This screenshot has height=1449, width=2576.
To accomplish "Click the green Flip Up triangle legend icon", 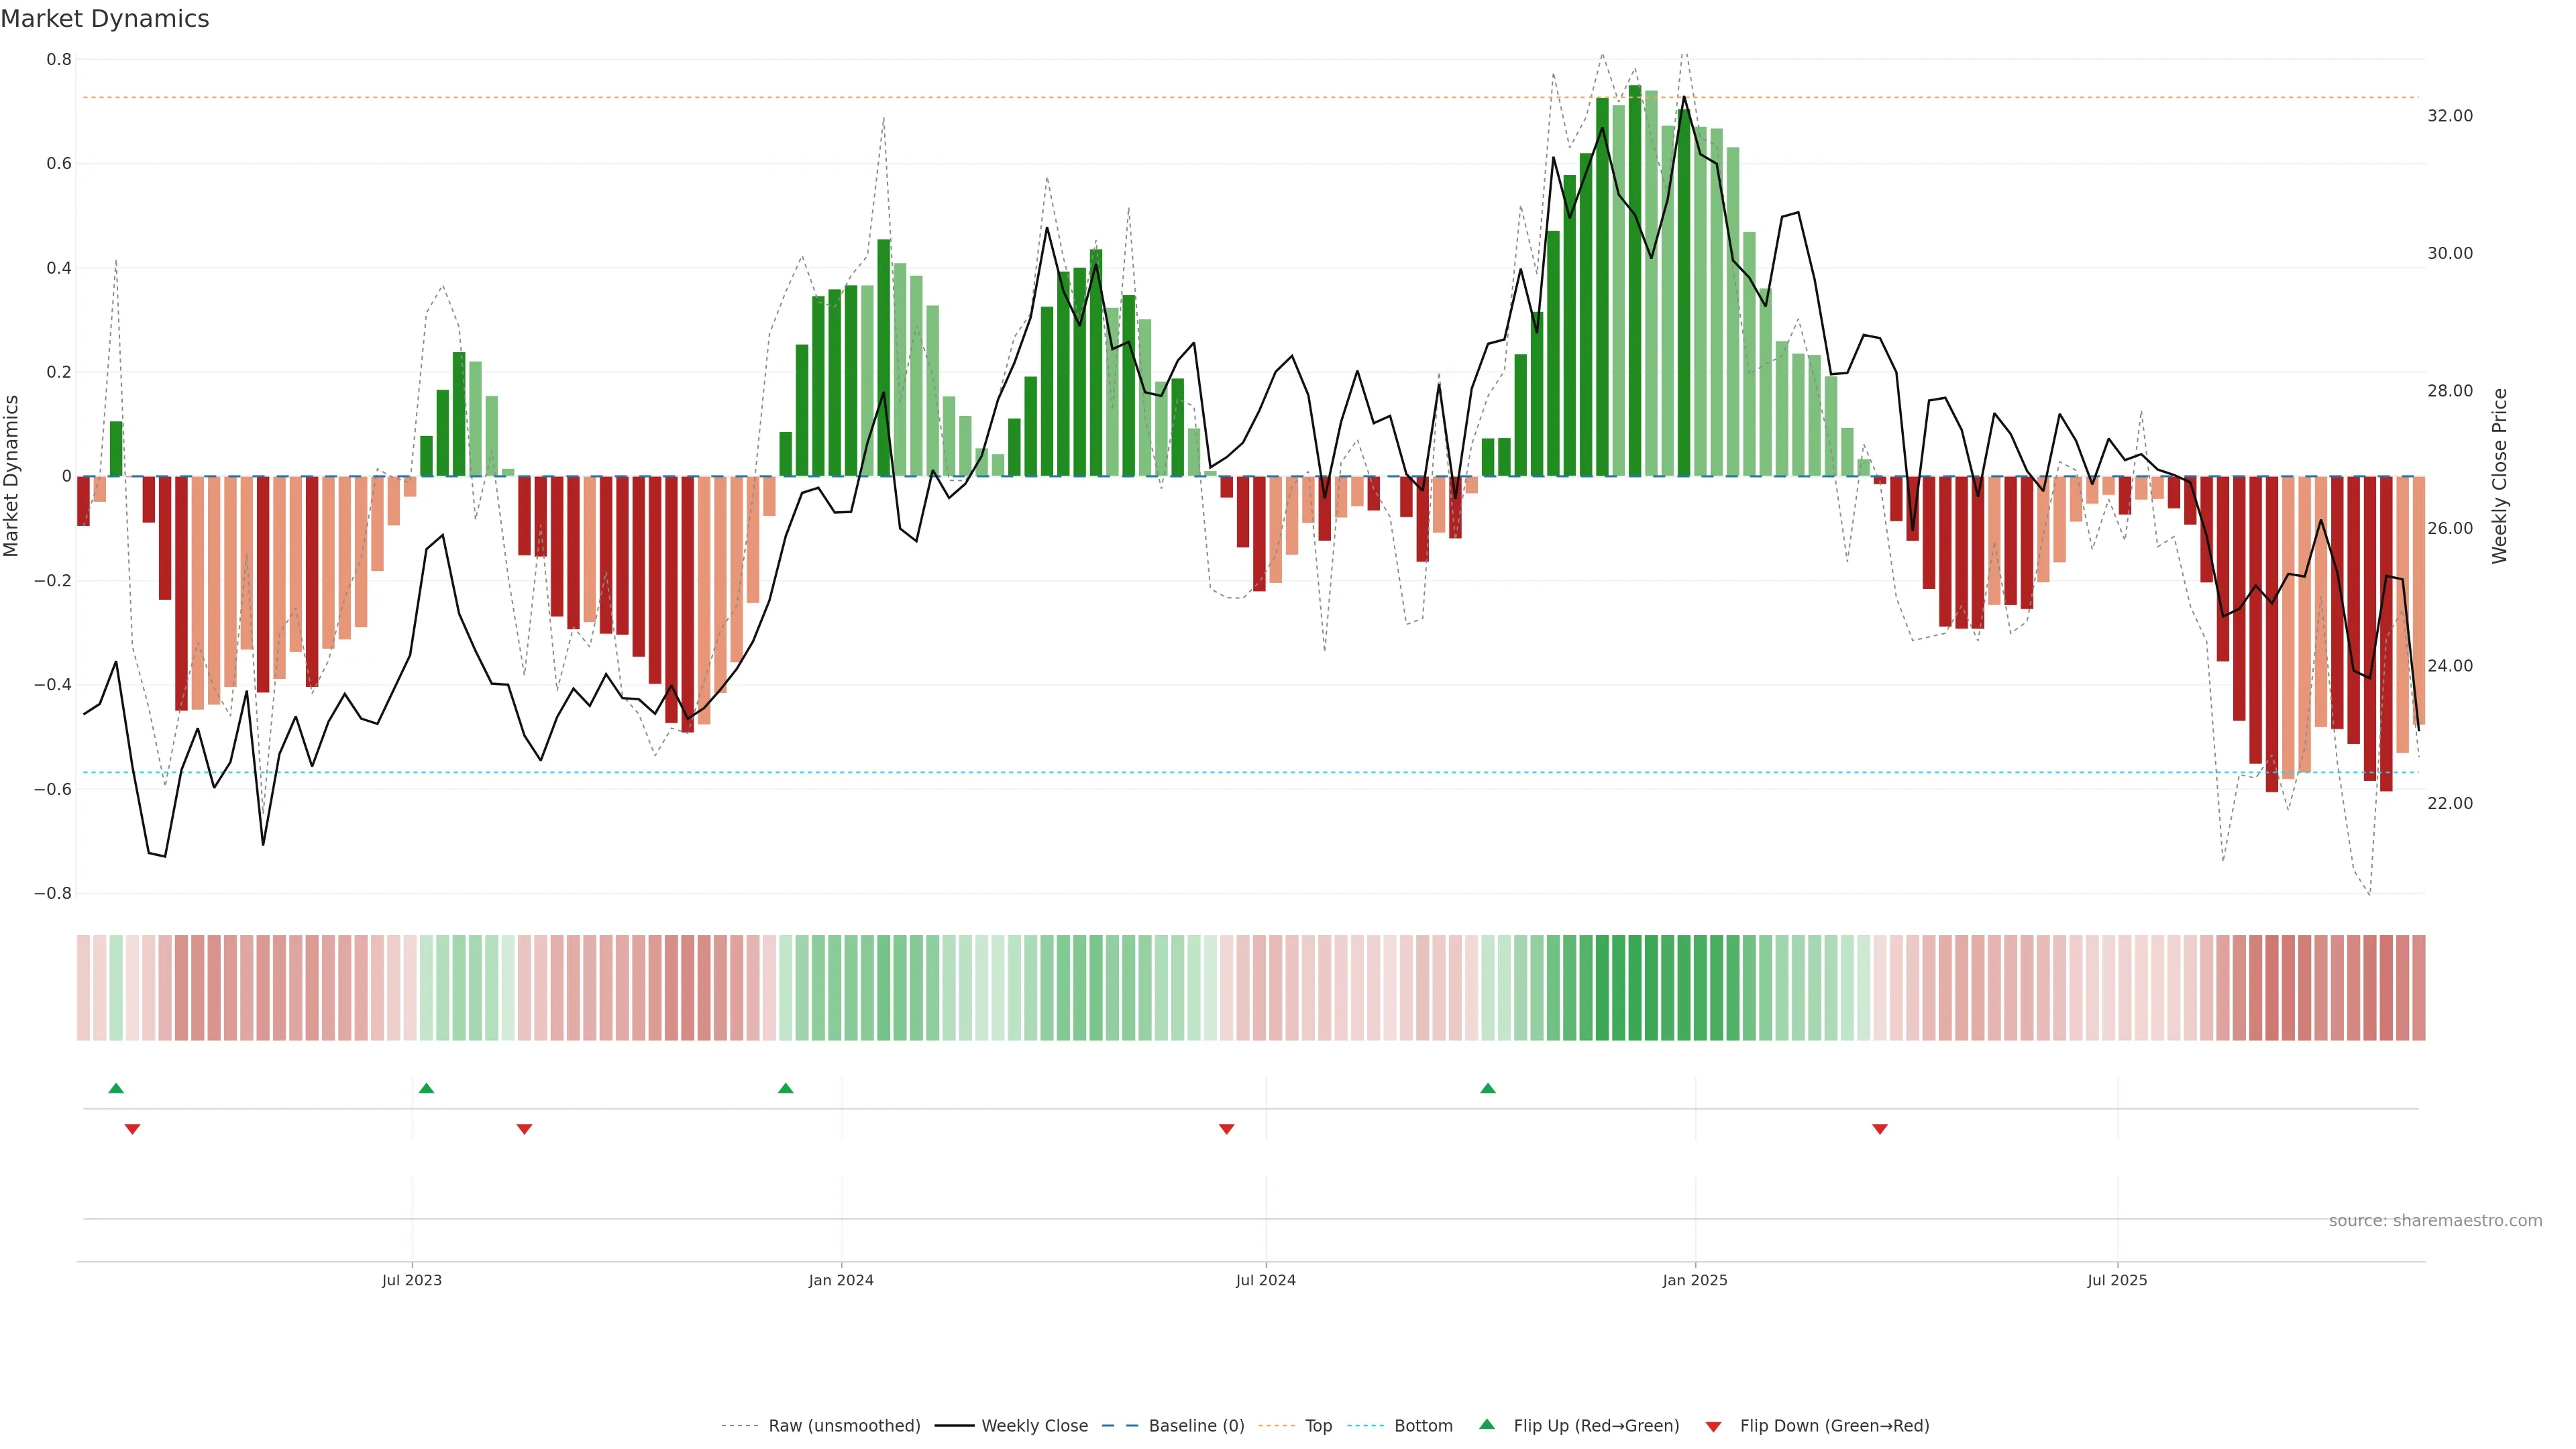I will pyautogui.click(x=1487, y=1425).
